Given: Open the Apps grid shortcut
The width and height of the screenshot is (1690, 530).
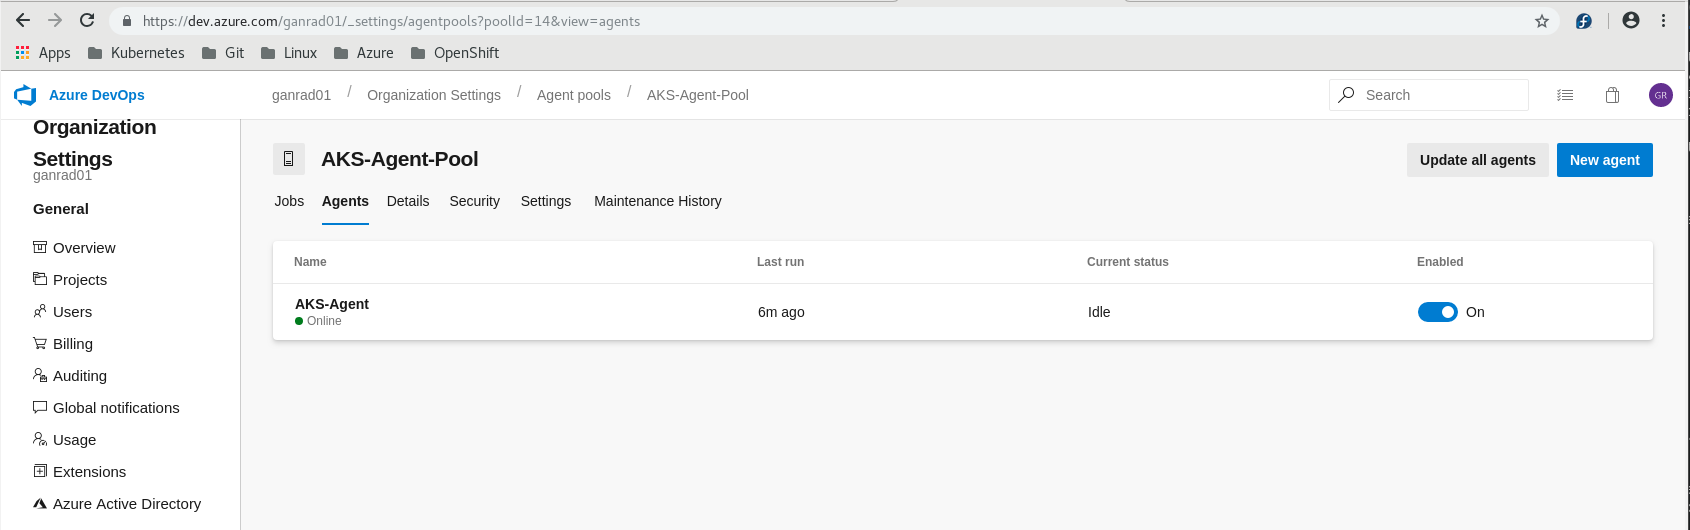Looking at the screenshot, I should pyautogui.click(x=43, y=53).
